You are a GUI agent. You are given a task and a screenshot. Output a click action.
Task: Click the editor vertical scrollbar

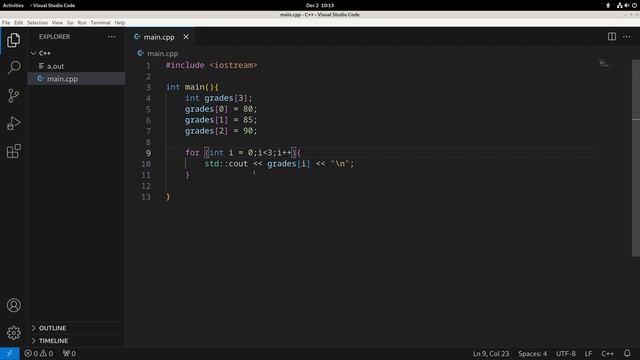(x=636, y=158)
